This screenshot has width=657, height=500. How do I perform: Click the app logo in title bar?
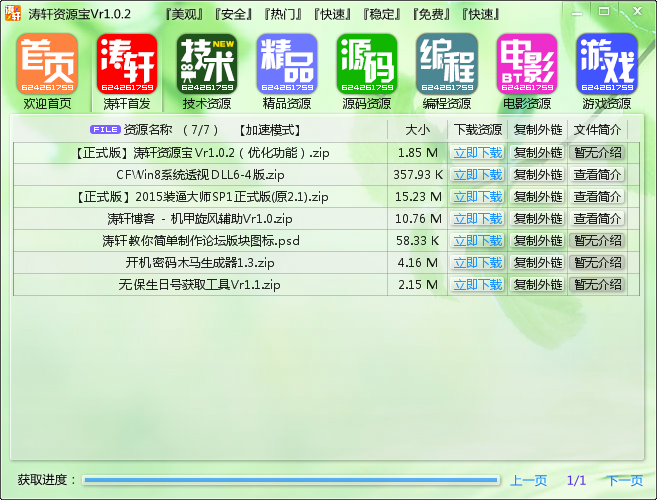point(13,13)
